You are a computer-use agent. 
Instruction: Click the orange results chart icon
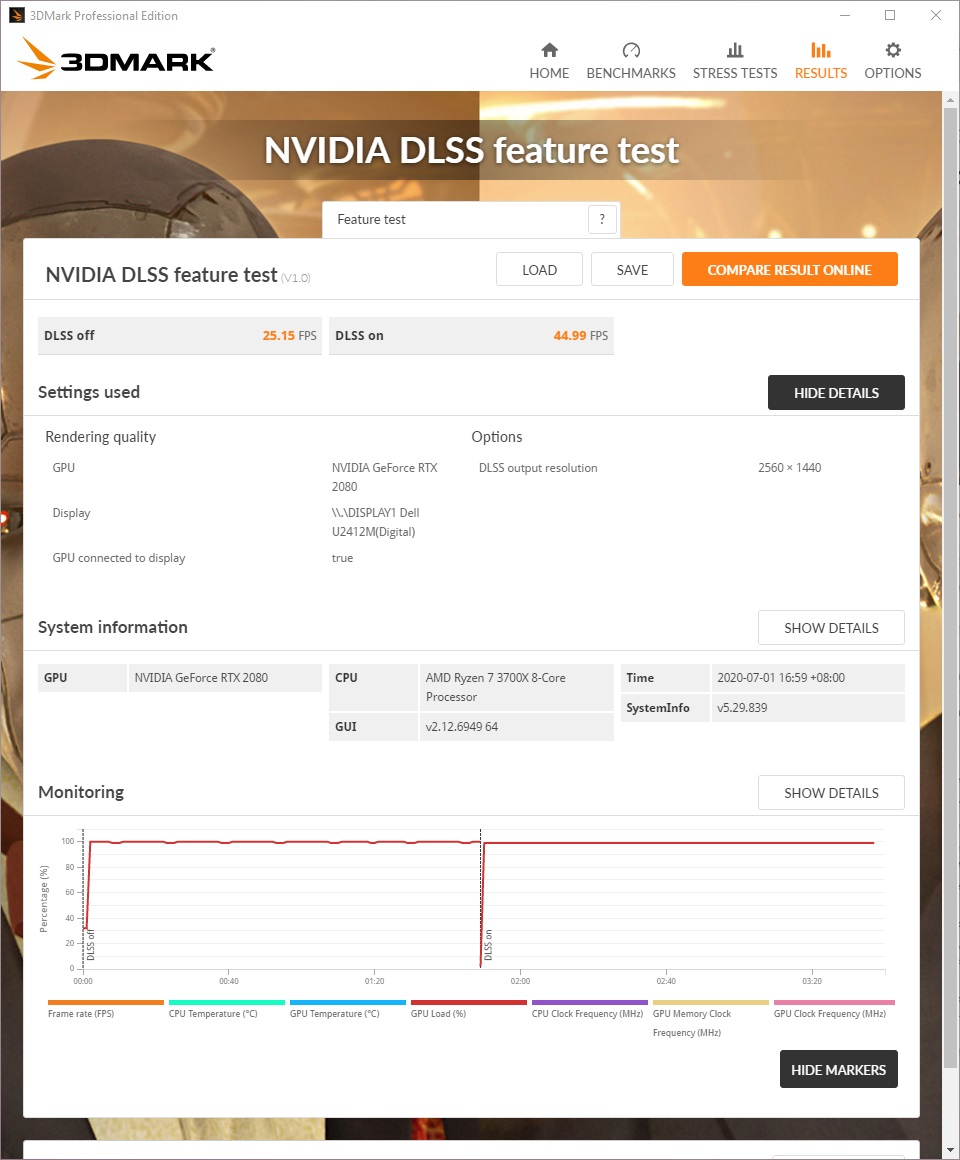pyautogui.click(x=820, y=50)
